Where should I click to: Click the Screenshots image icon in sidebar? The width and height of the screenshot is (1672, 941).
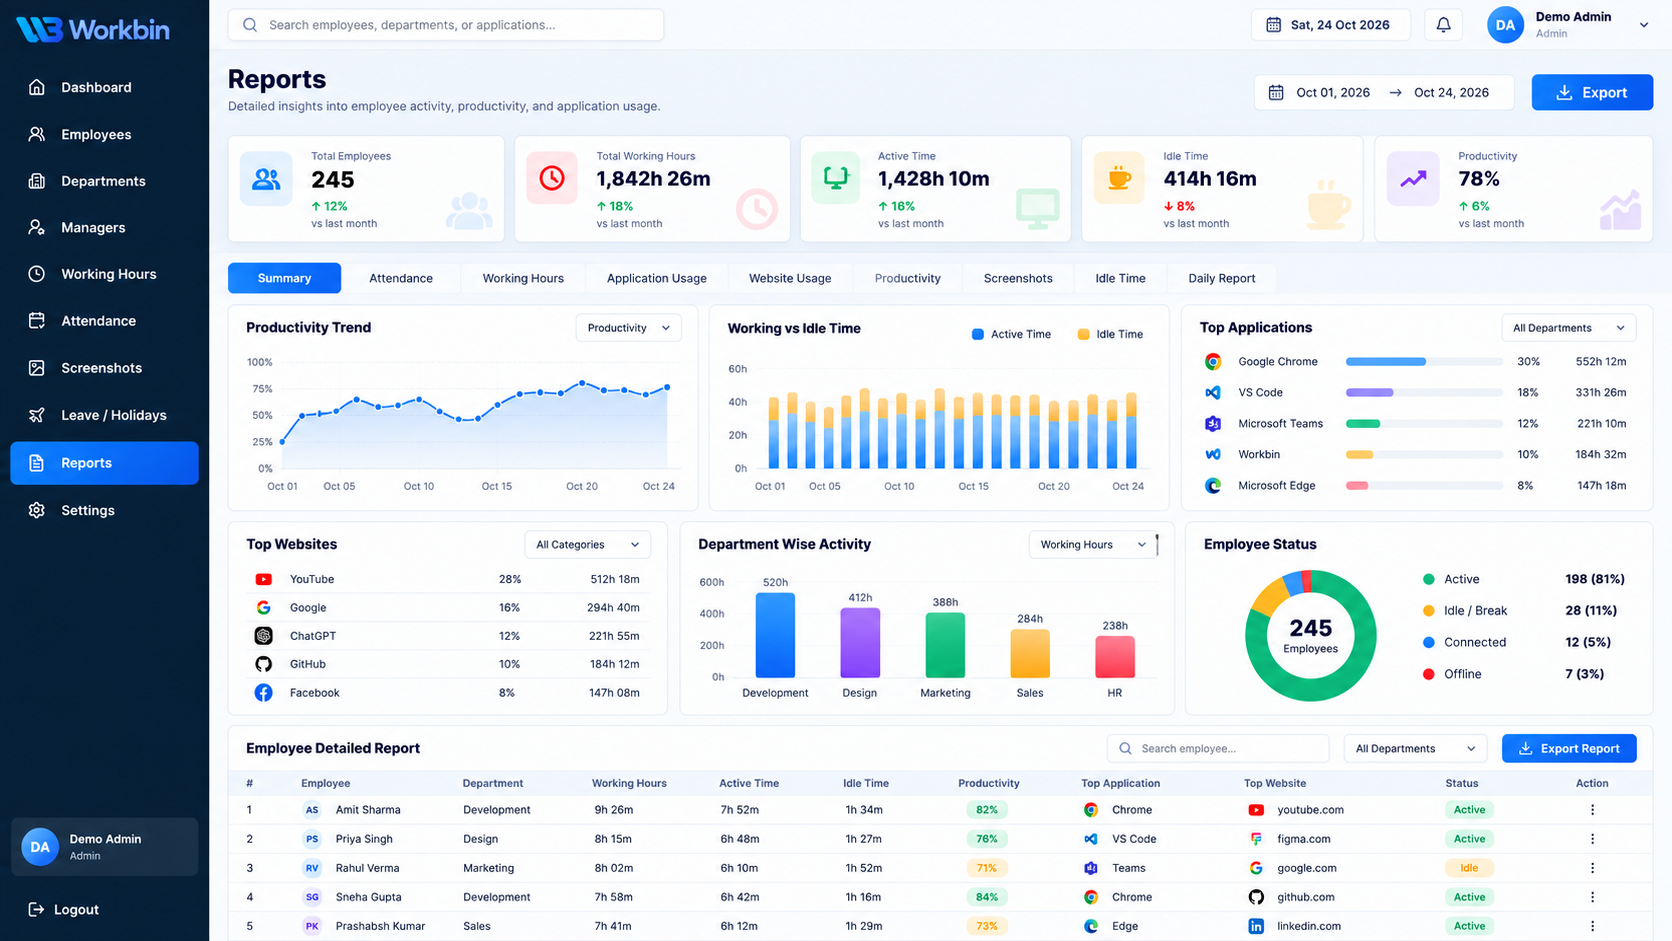(37, 368)
